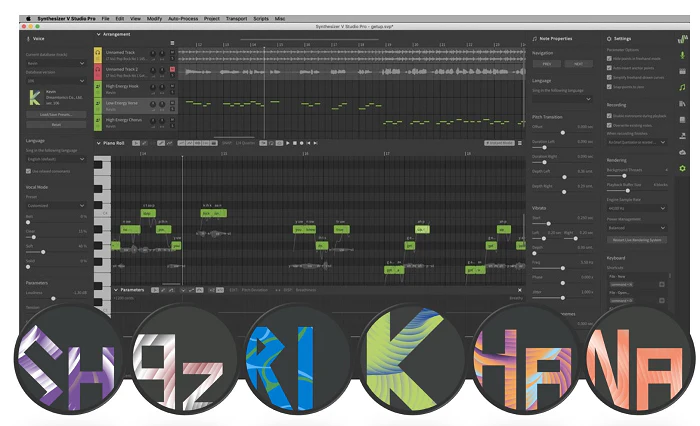This screenshot has width=700, height=426.
Task: Open the Piano Roll hamburger menu icon
Action: point(520,143)
